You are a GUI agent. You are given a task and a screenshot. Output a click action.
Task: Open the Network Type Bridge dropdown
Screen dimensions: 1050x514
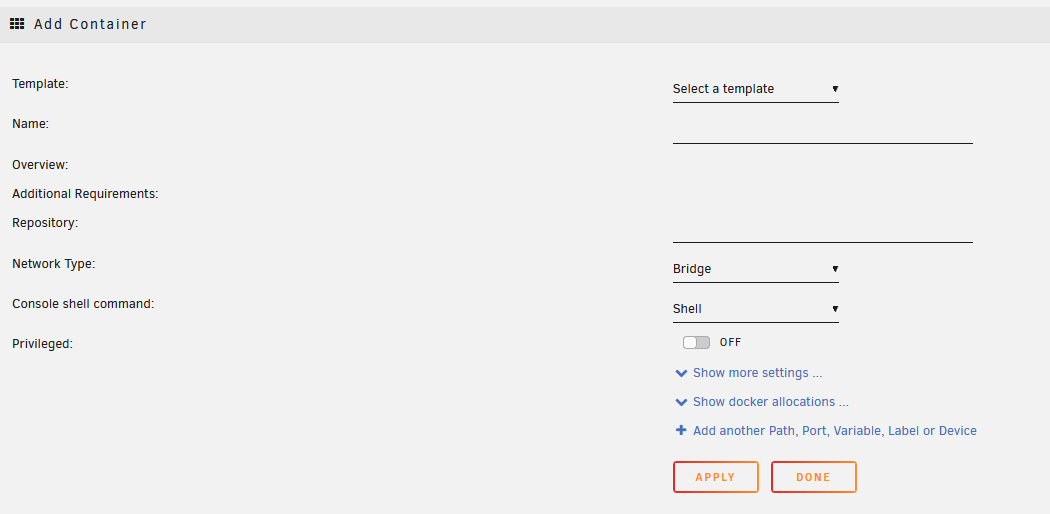[x=755, y=269]
